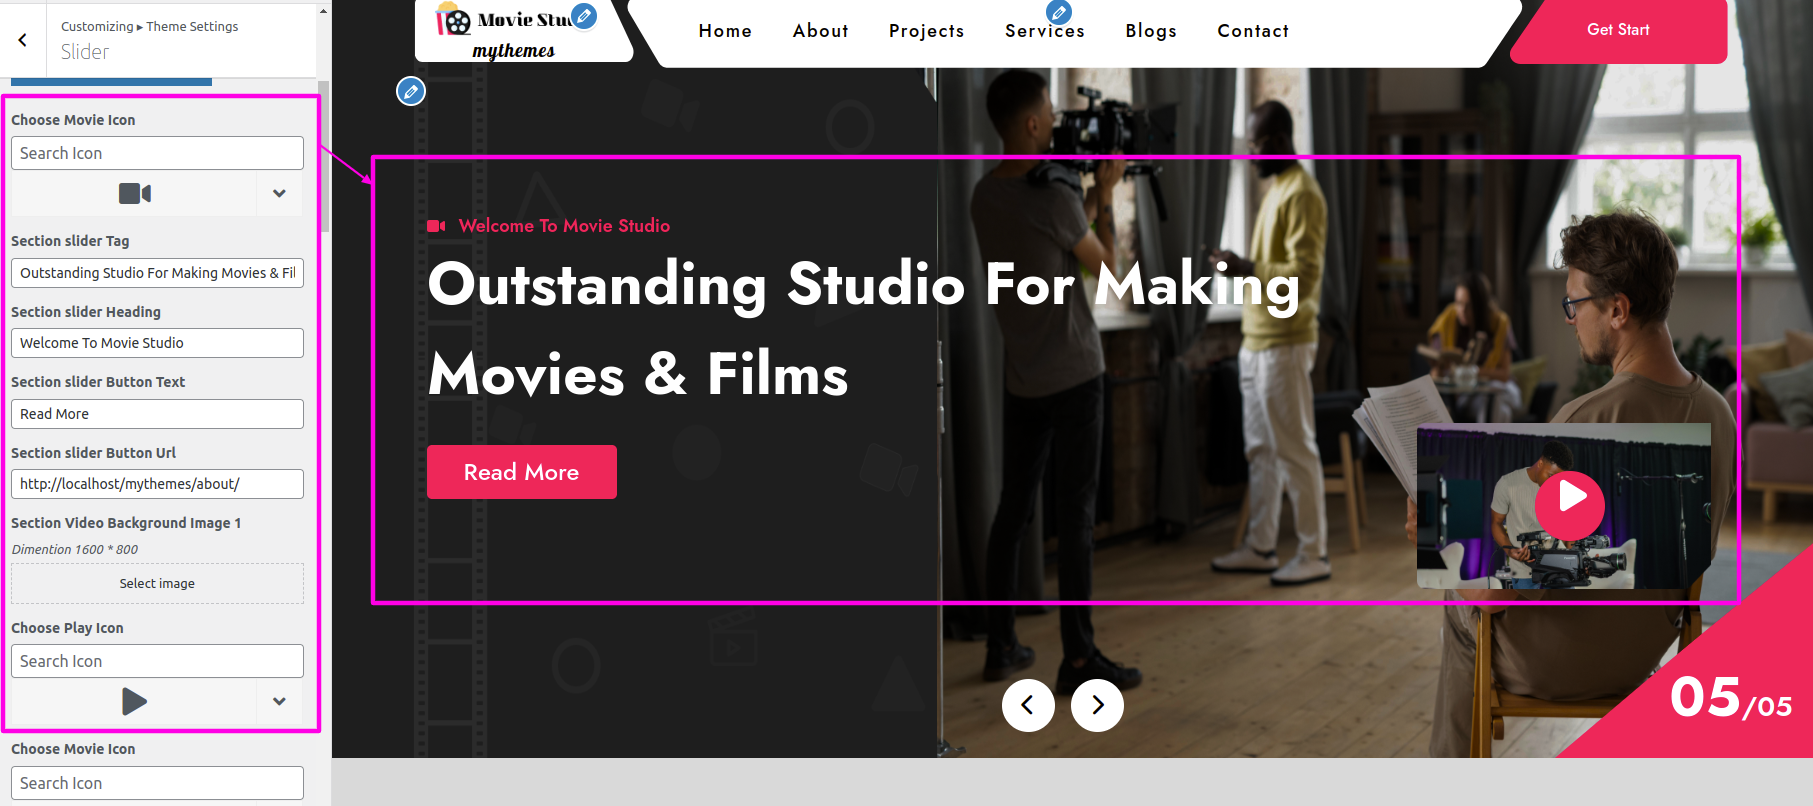Select the video camera movie icon preview

pyautogui.click(x=135, y=193)
